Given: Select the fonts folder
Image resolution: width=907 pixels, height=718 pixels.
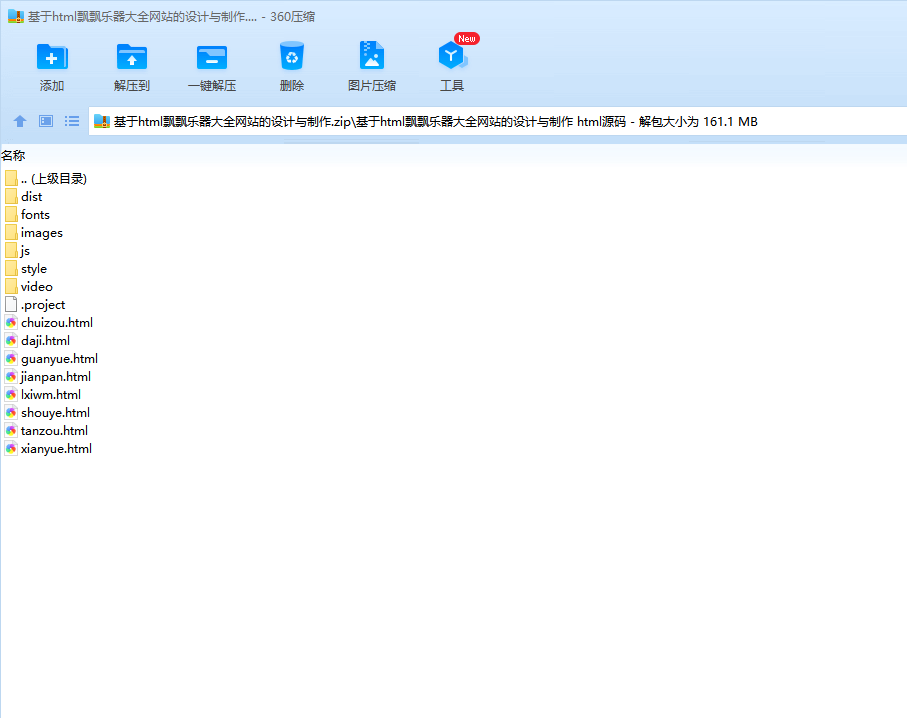Looking at the screenshot, I should 27,215.
